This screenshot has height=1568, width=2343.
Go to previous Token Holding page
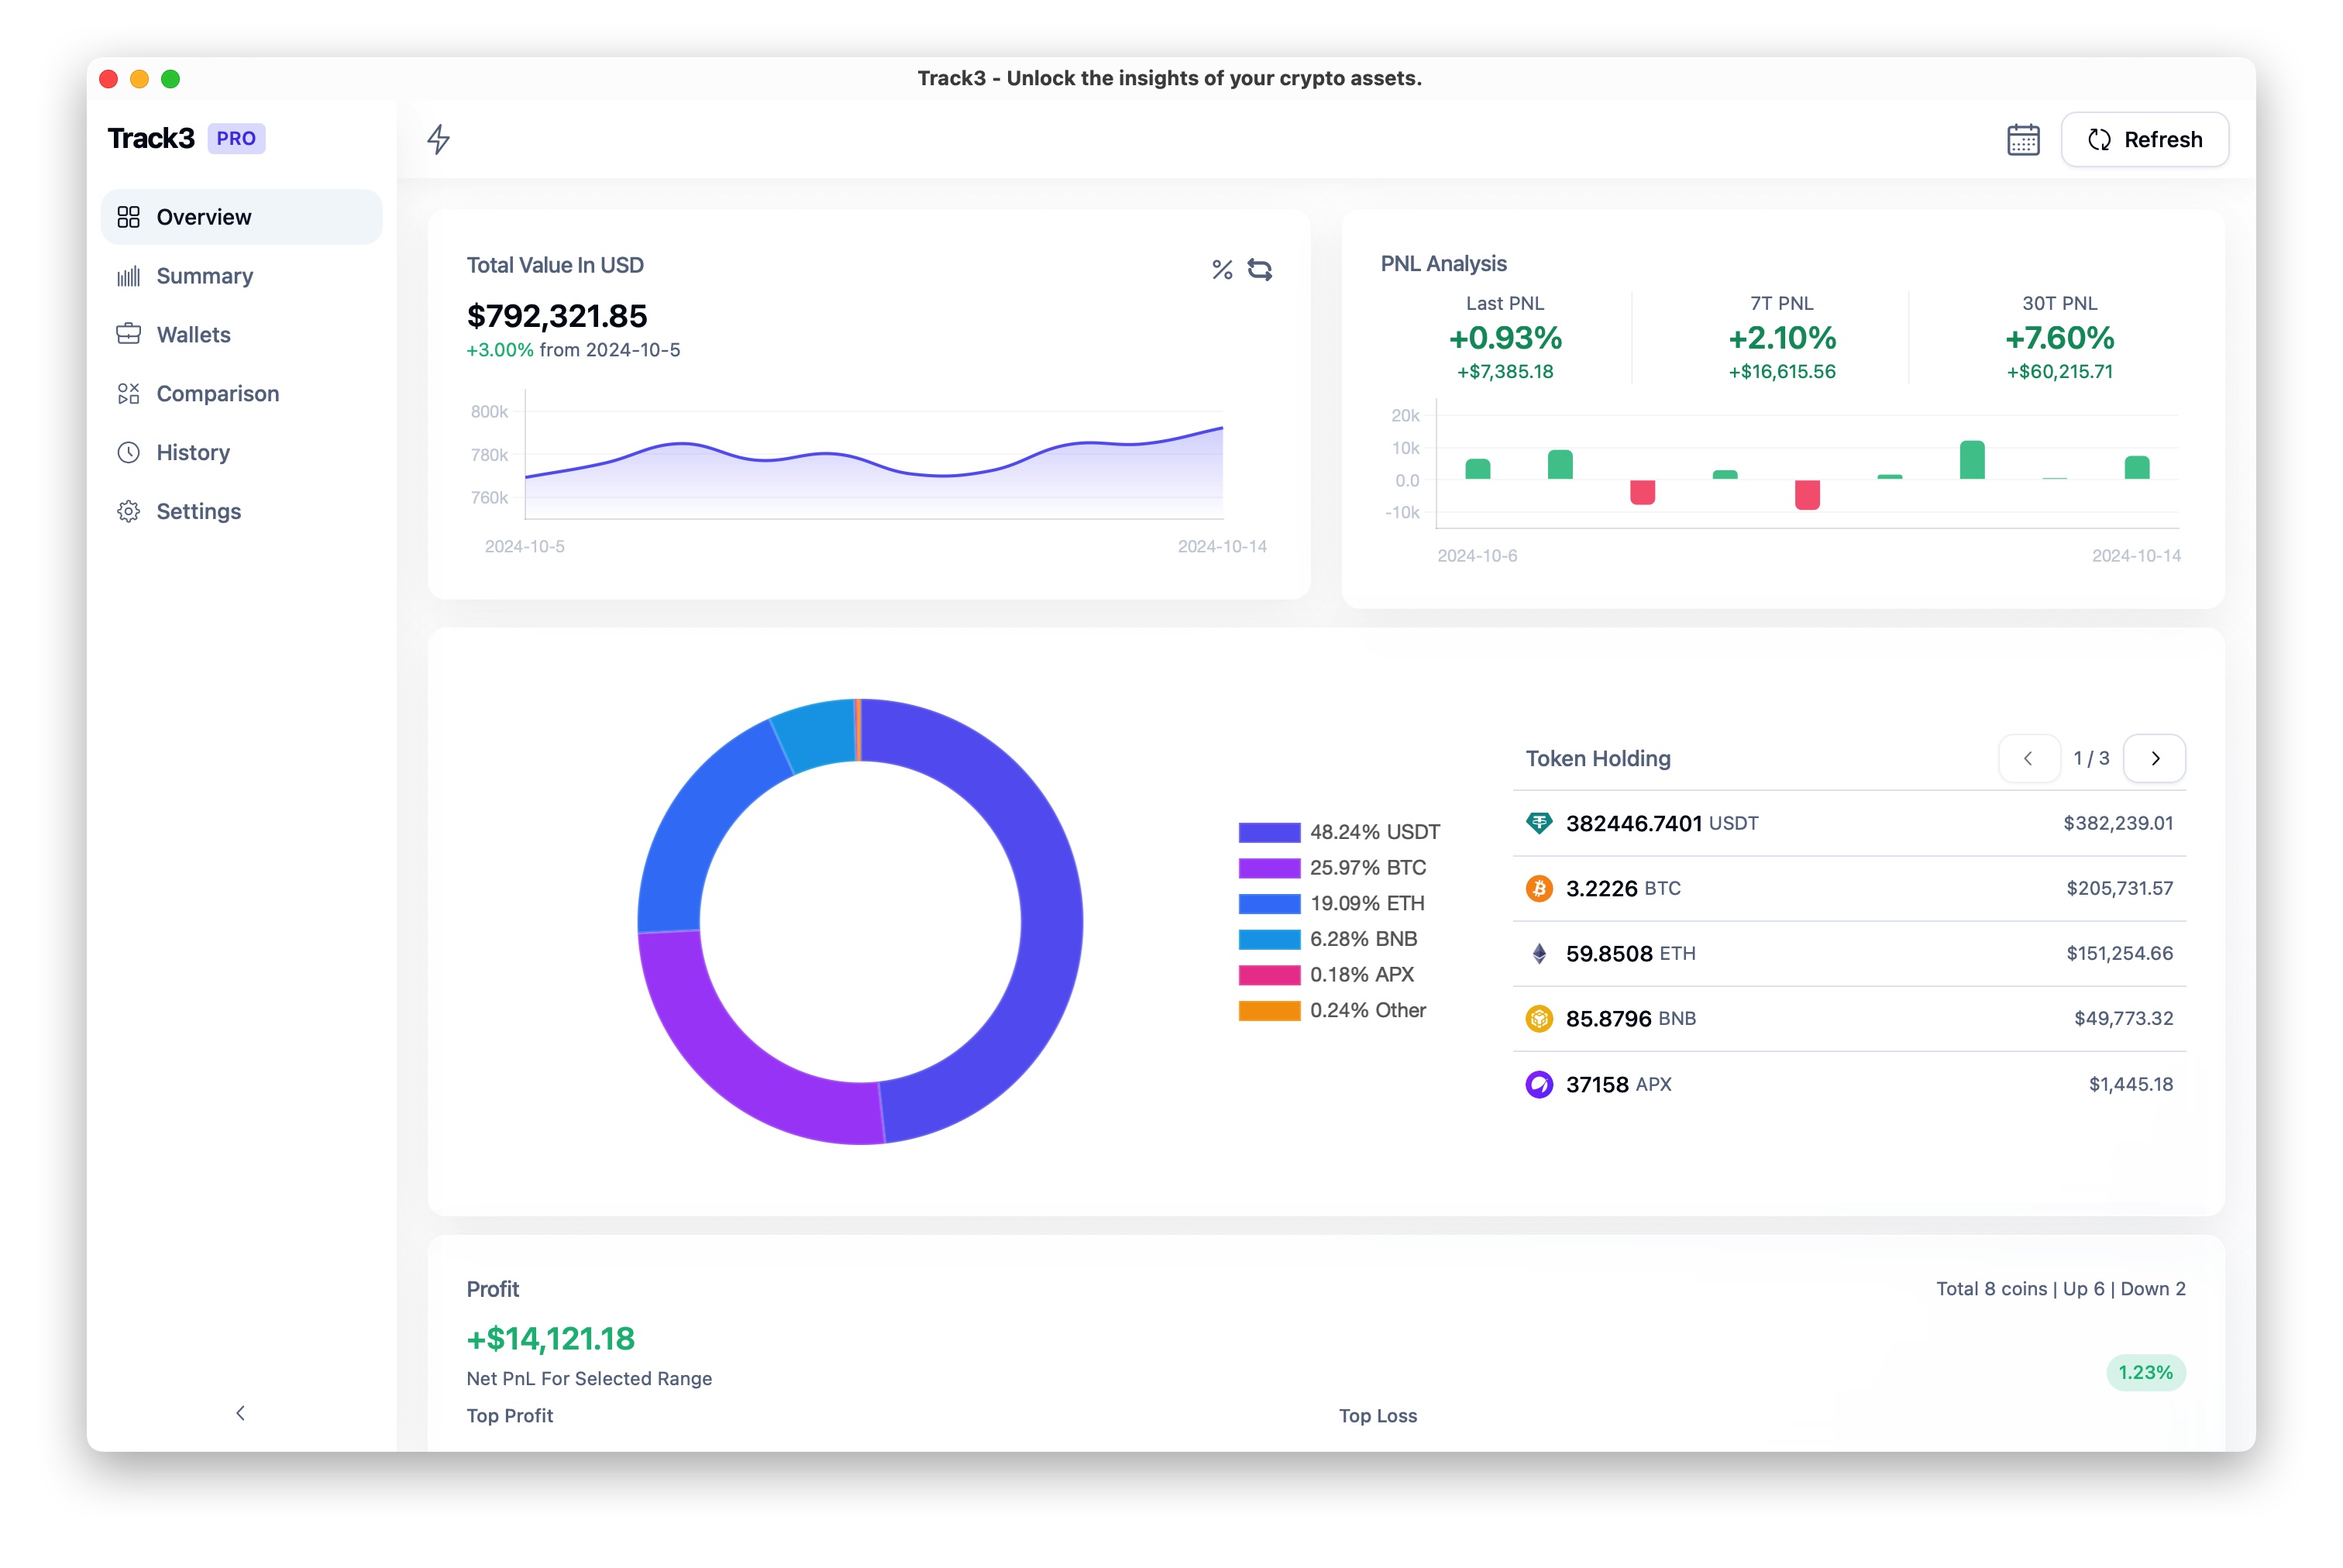point(2030,758)
